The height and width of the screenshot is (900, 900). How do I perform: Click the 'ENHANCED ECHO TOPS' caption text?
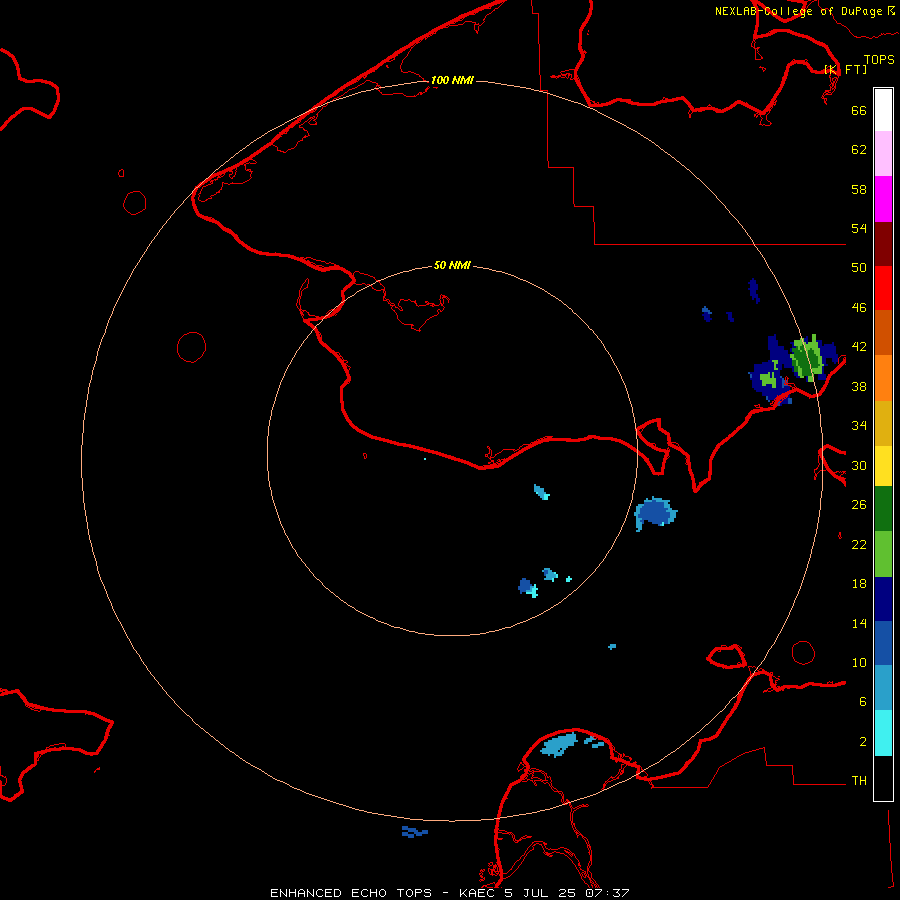click(351, 893)
